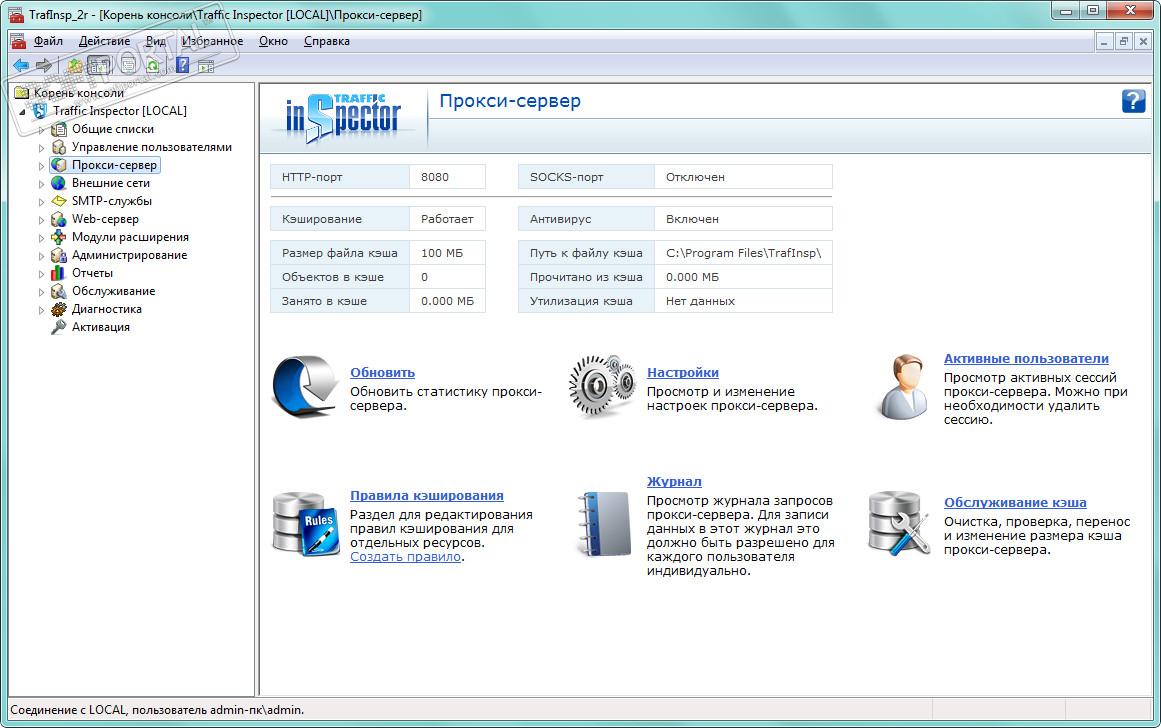Click the notebook icon beside Журнал
This screenshot has height=728, width=1161.
[604, 524]
